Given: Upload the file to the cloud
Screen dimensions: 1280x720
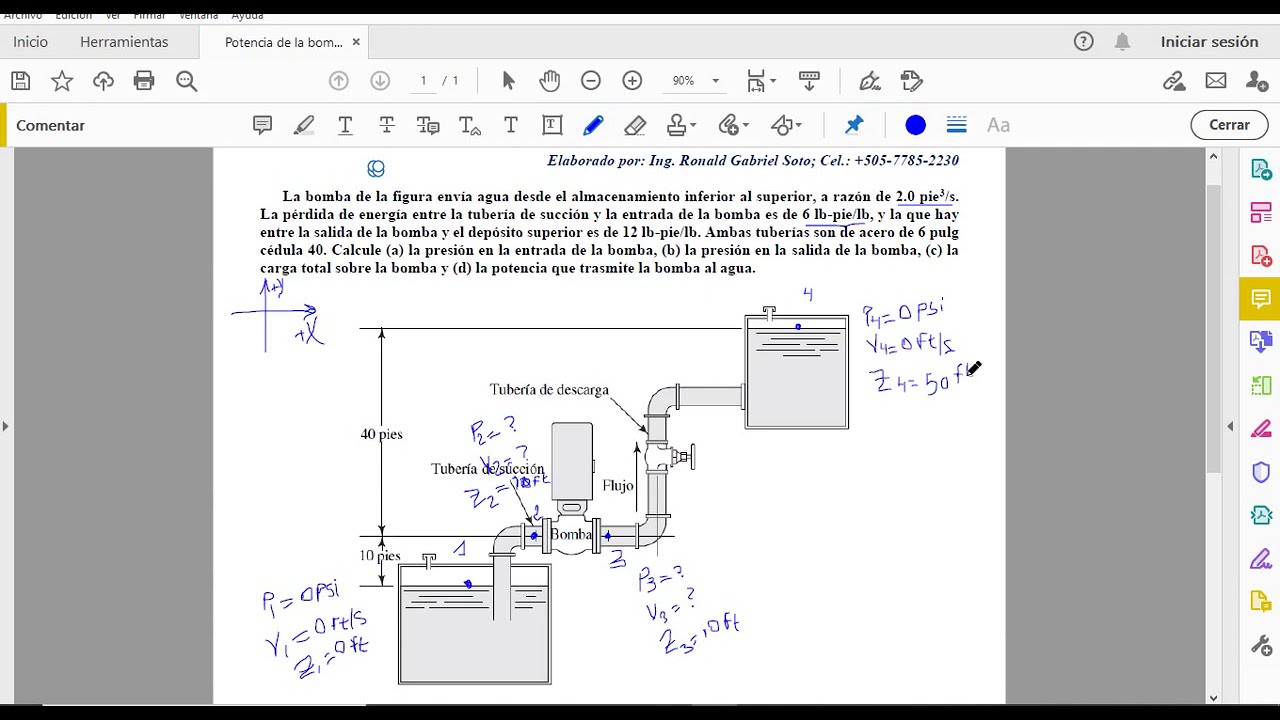Looking at the screenshot, I should tap(103, 81).
